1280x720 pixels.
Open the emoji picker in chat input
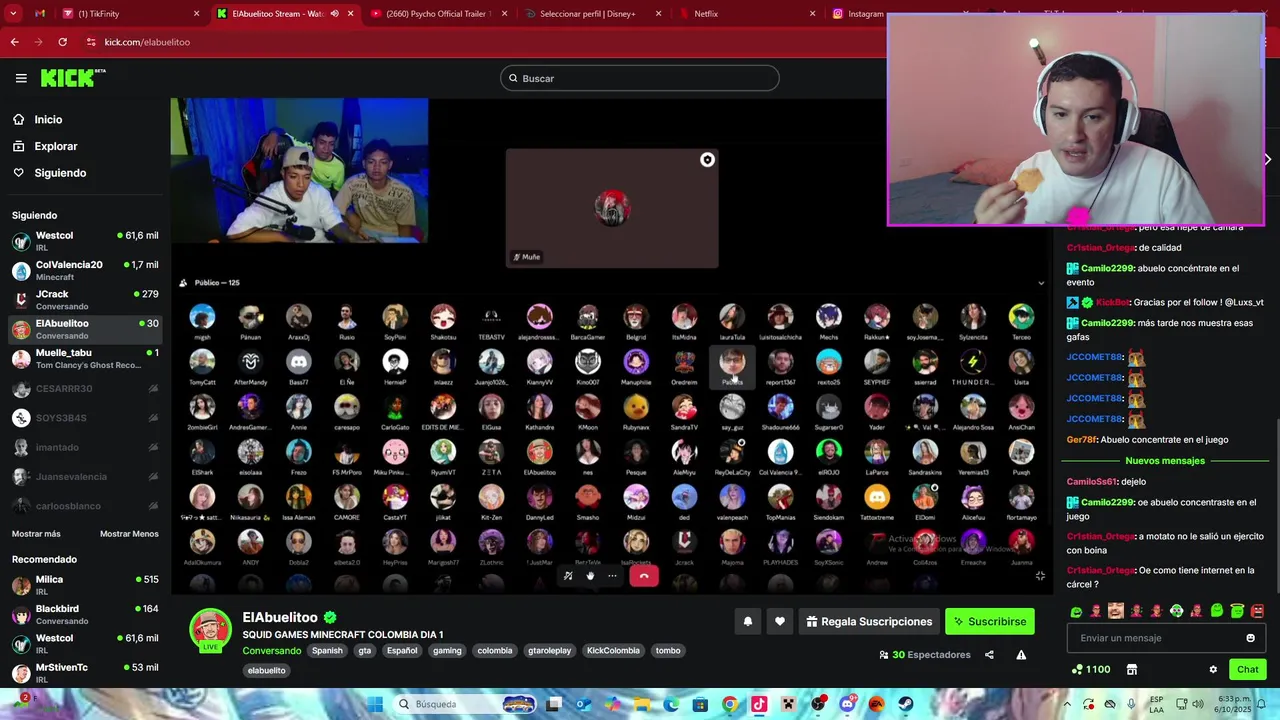click(1250, 638)
